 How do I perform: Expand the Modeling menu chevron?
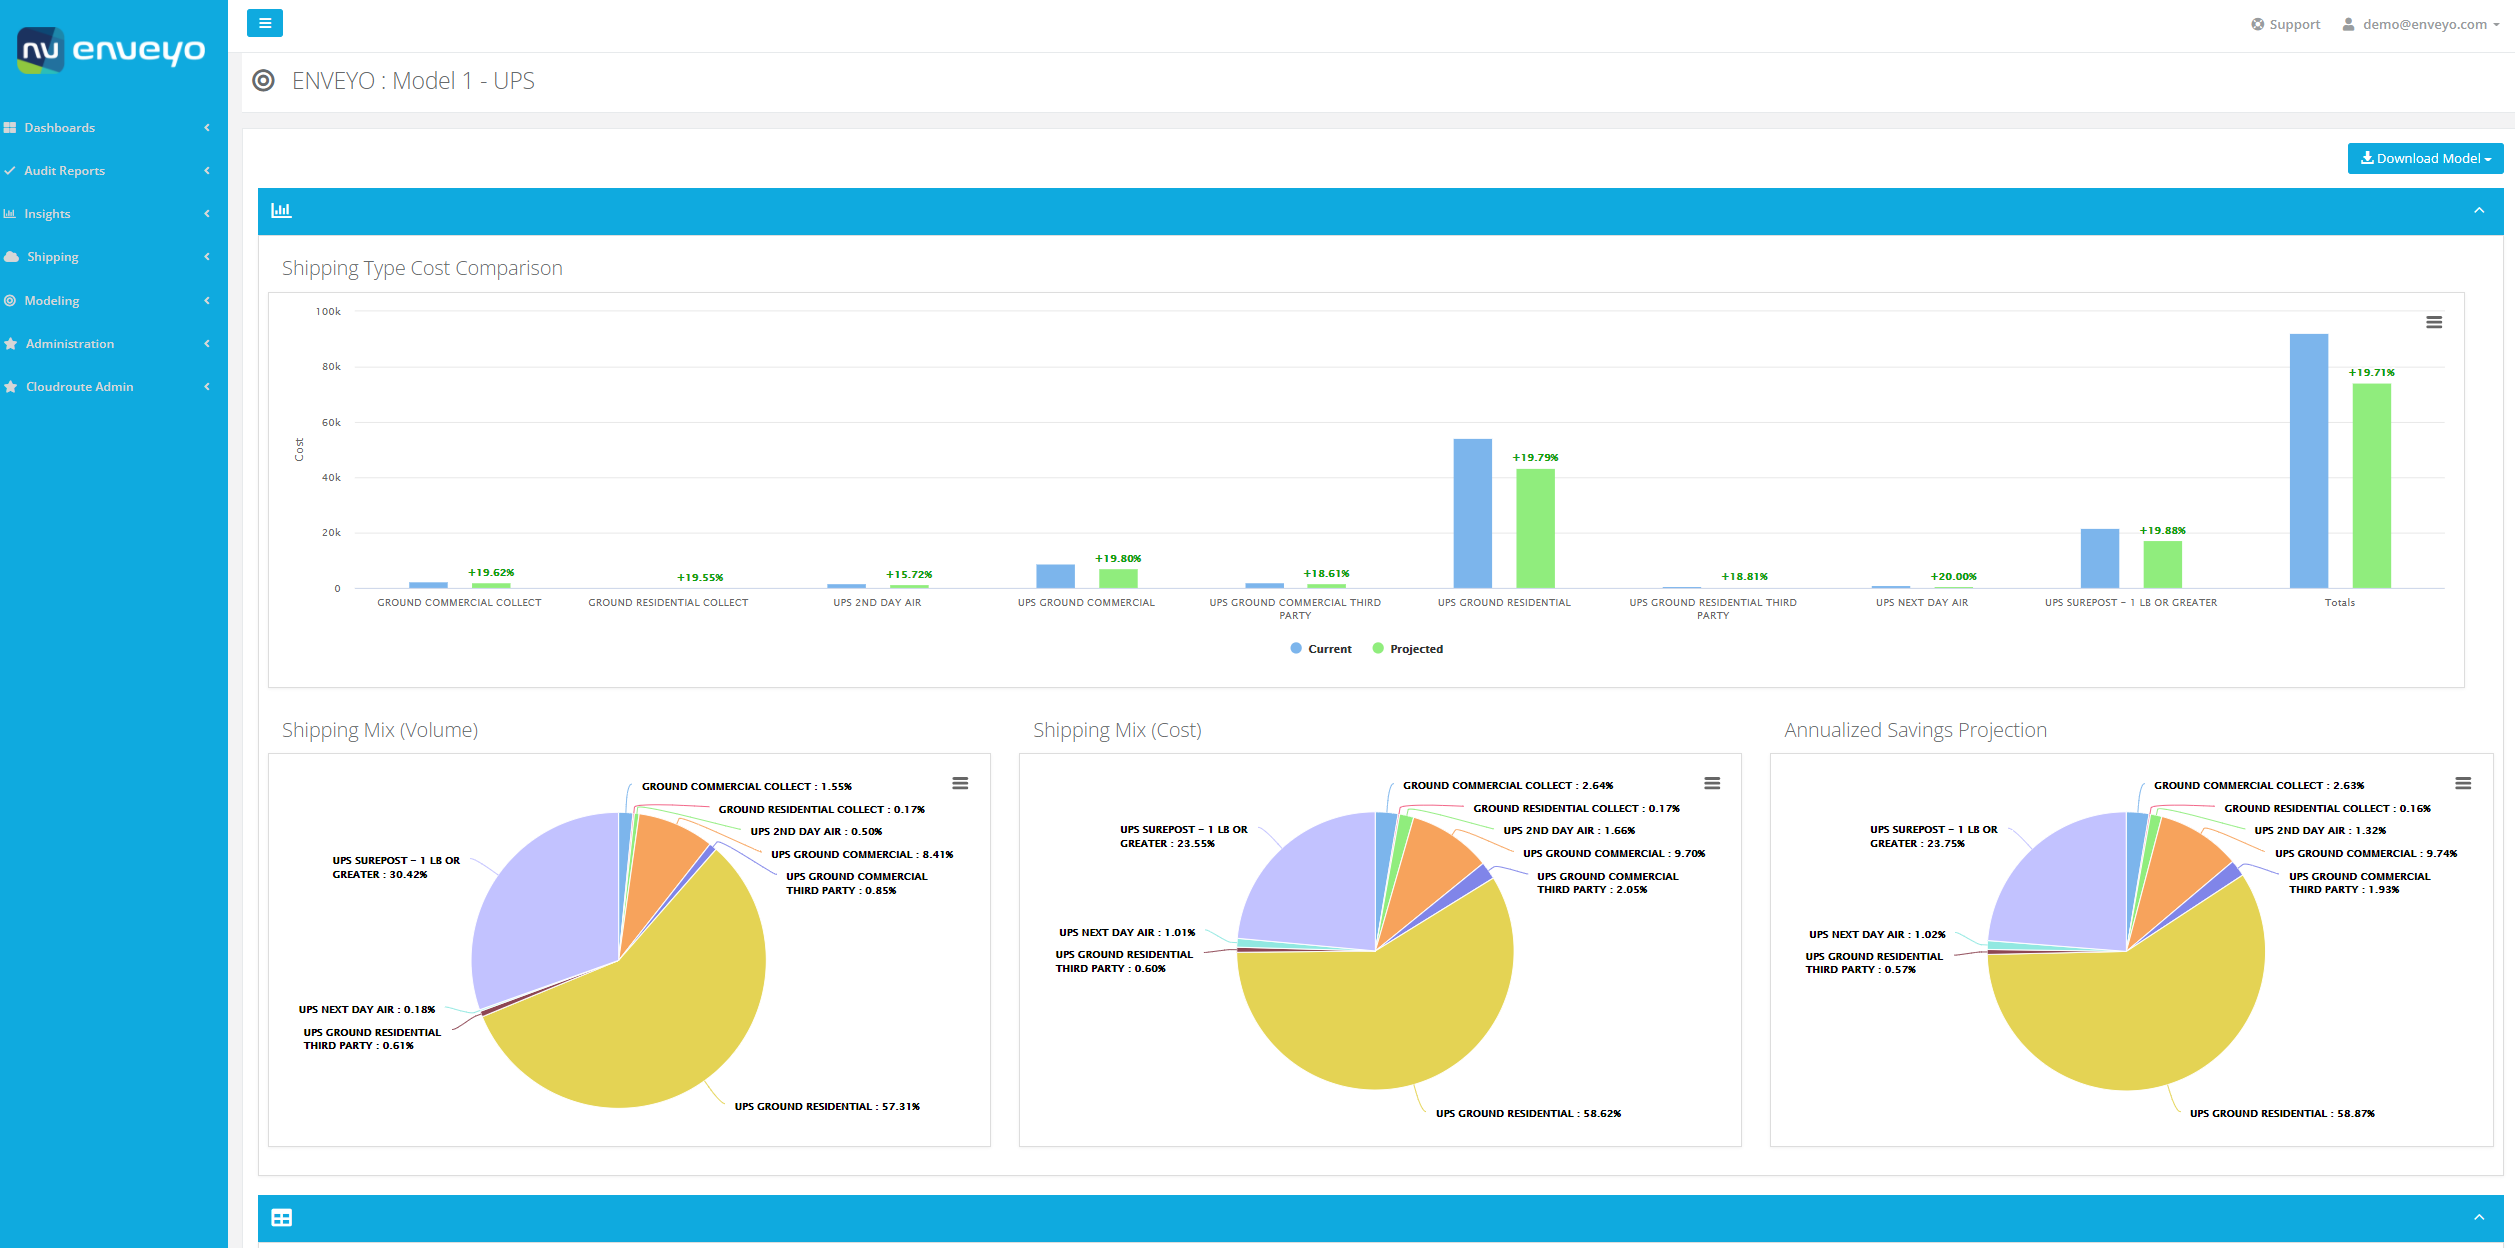[207, 301]
